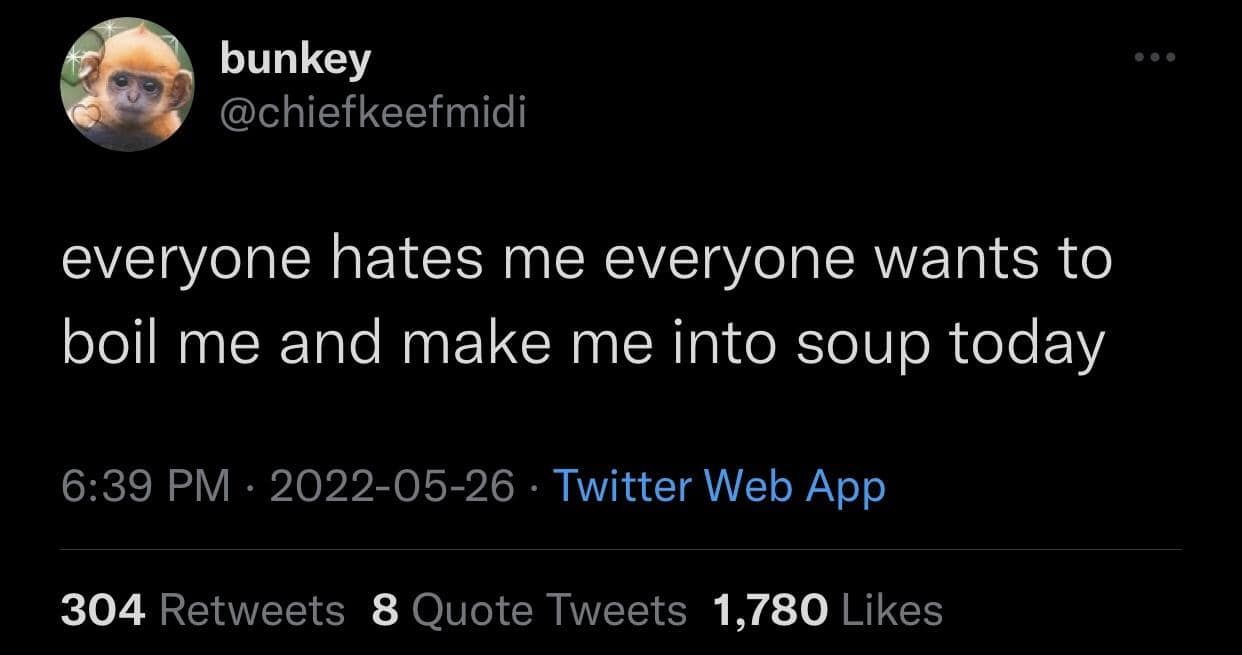
Task: Click tweet line starting "everyone hates me"
Action: (586, 260)
